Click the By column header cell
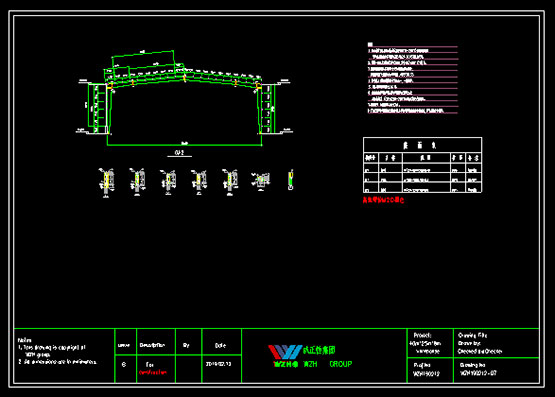The width and height of the screenshot is (555, 397). point(187,345)
